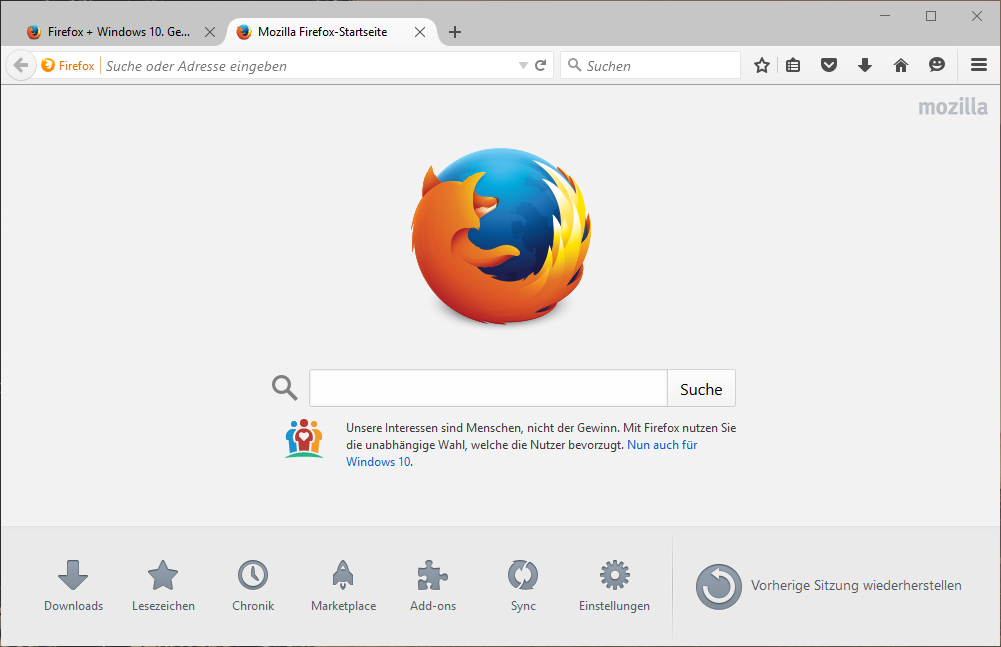Click the large Firefox logo
1001x647 pixels.
pos(501,235)
